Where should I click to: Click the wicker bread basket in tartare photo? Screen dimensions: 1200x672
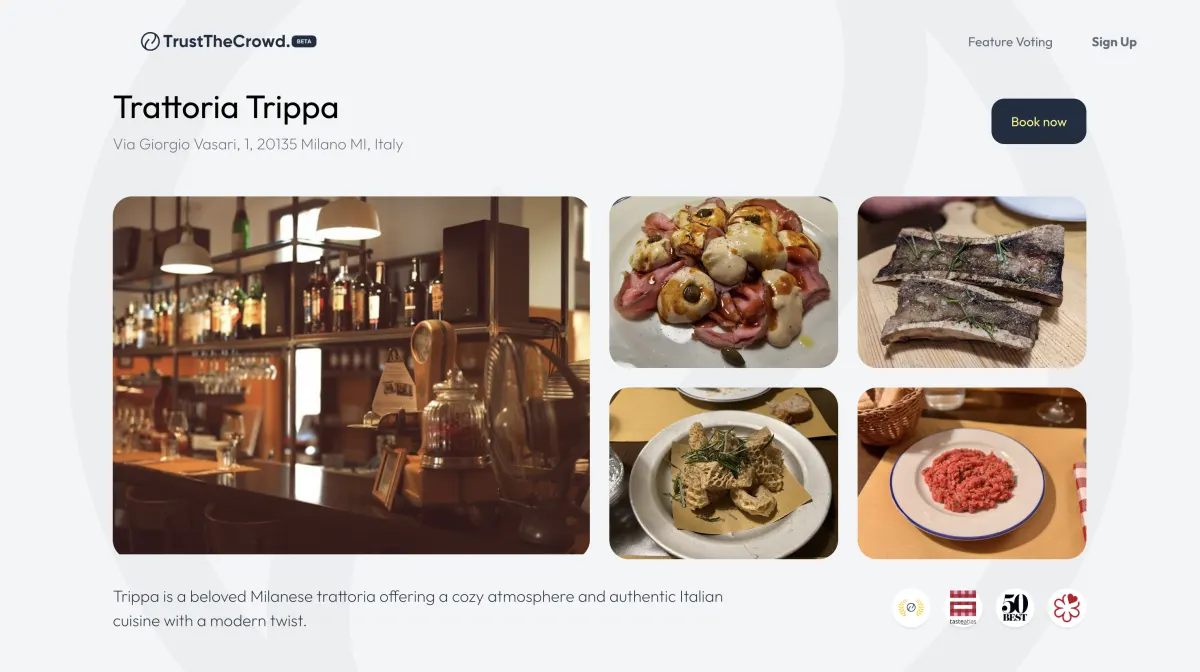(889, 414)
